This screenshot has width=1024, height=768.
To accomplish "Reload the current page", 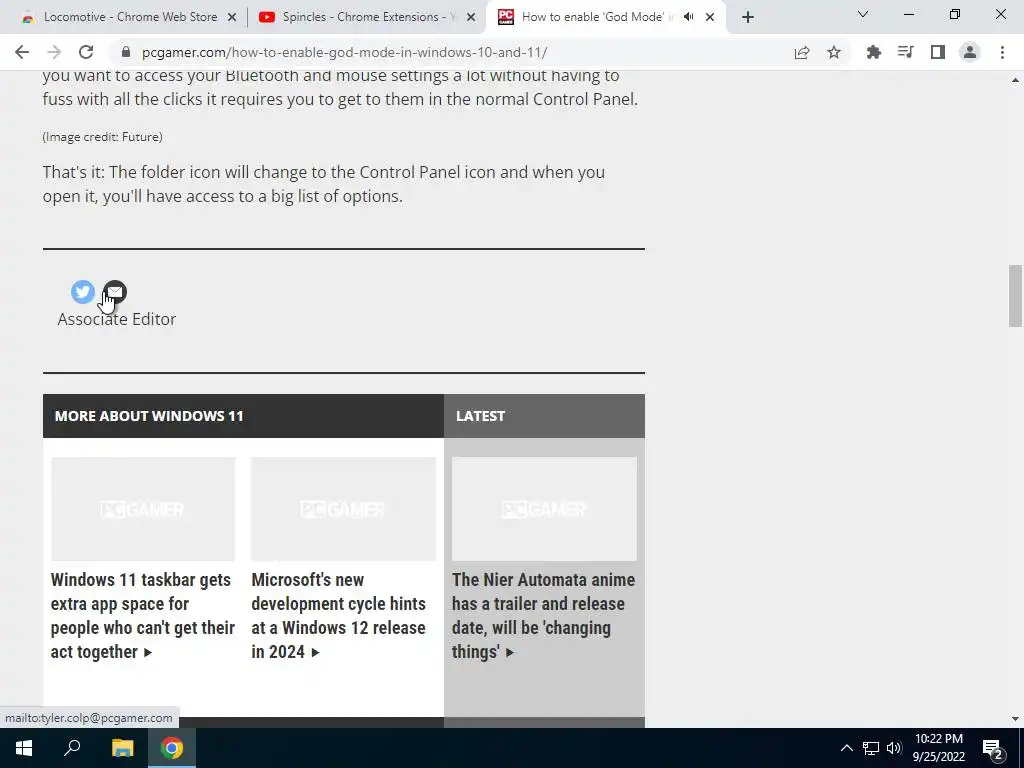I will [x=86, y=52].
